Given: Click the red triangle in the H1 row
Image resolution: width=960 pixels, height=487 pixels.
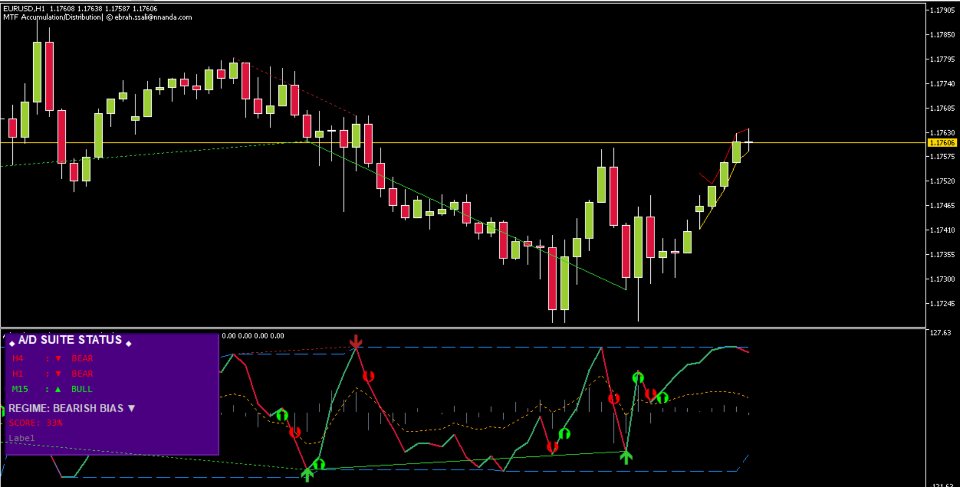Looking at the screenshot, I should click(x=58, y=374).
